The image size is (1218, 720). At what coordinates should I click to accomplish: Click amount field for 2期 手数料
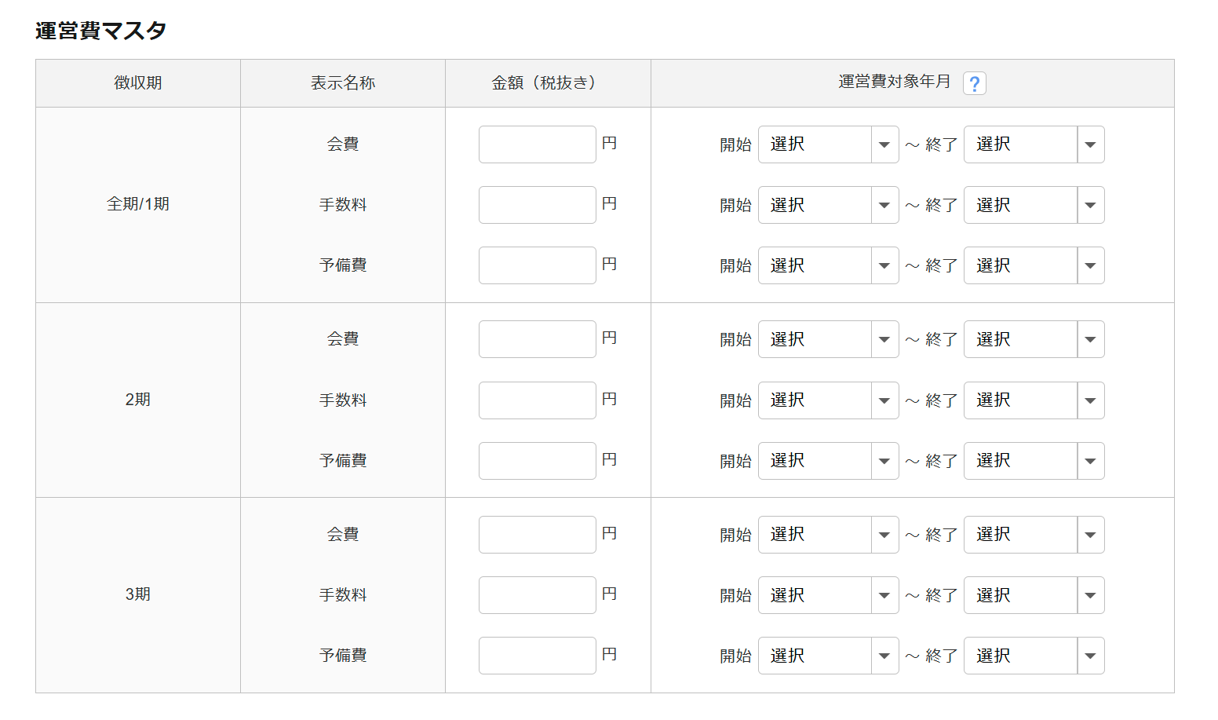point(537,400)
